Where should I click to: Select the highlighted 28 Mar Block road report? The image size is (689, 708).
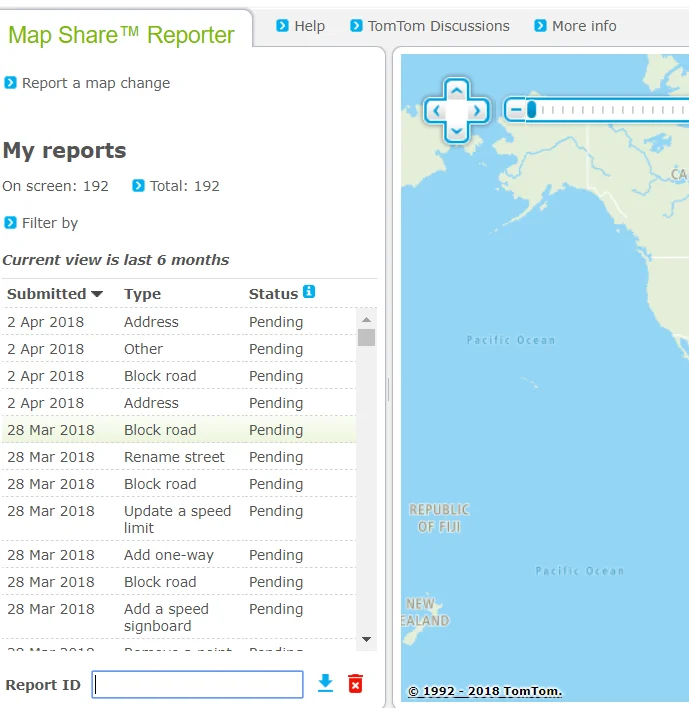tap(179, 430)
